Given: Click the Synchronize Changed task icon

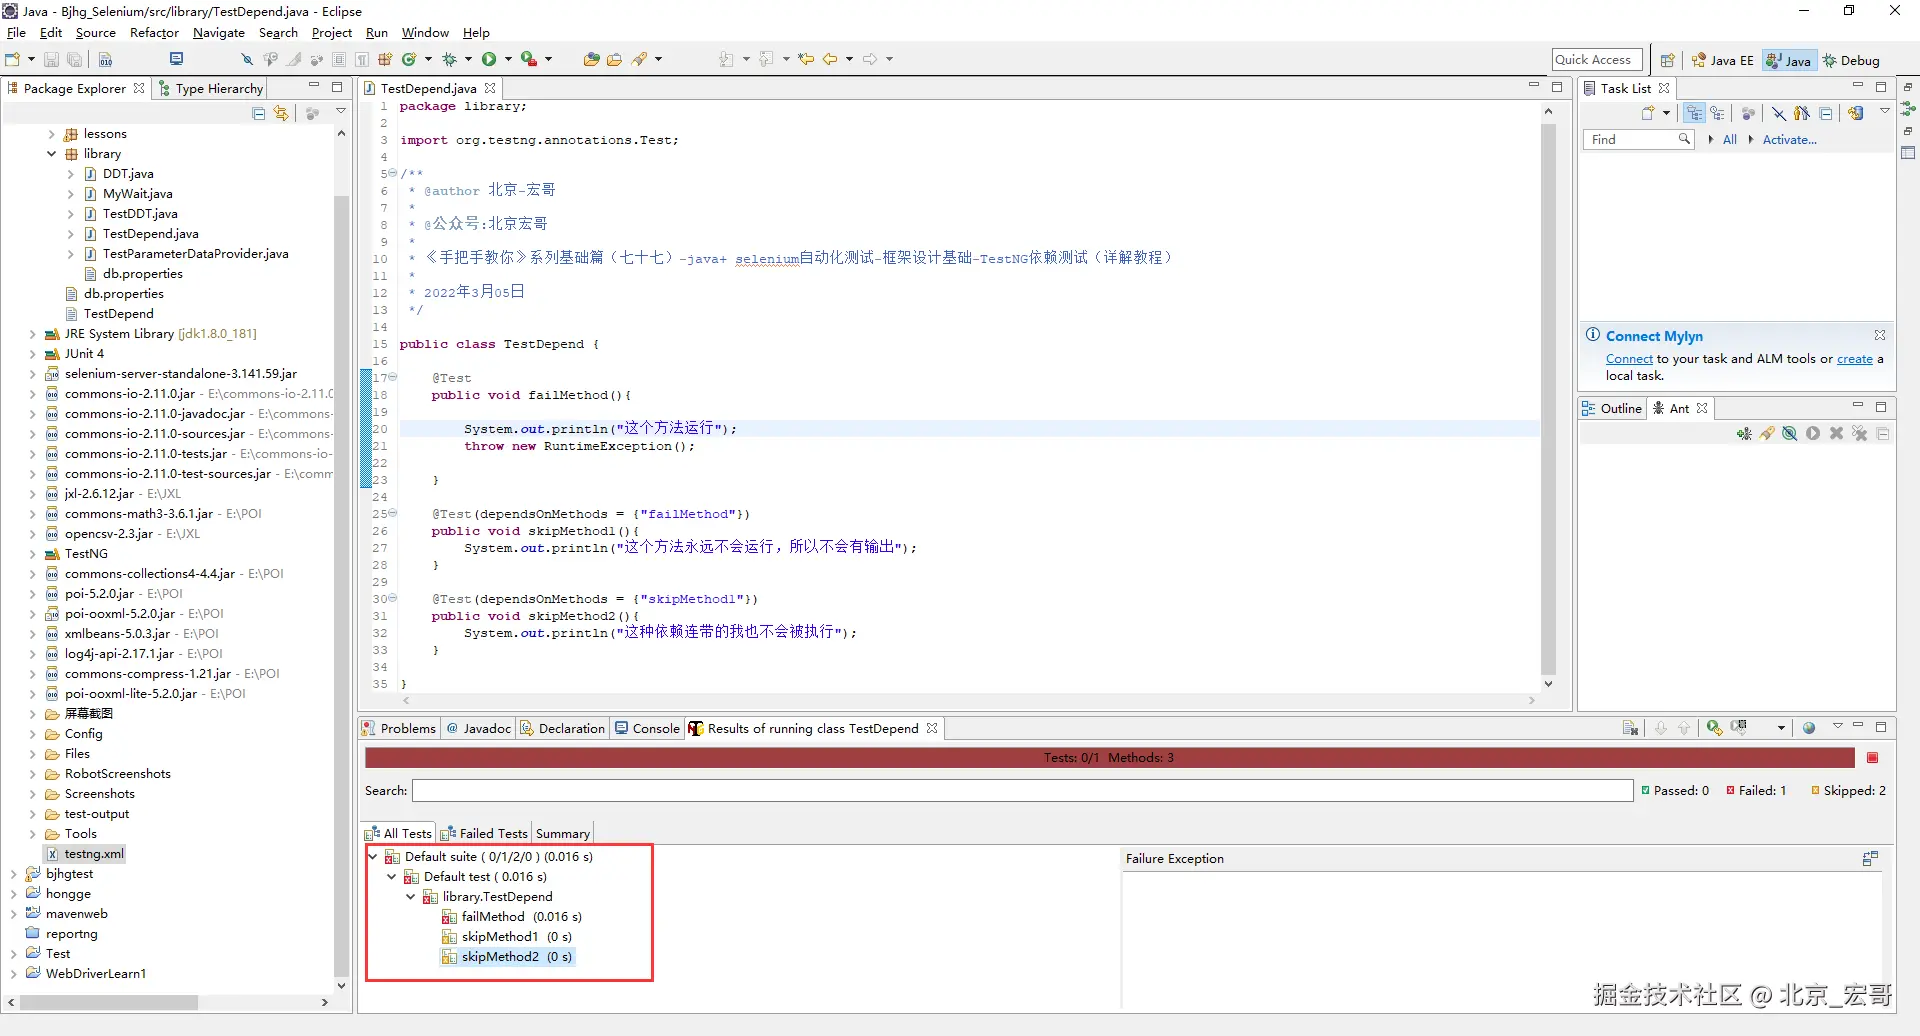Looking at the screenshot, I should pos(1856,113).
